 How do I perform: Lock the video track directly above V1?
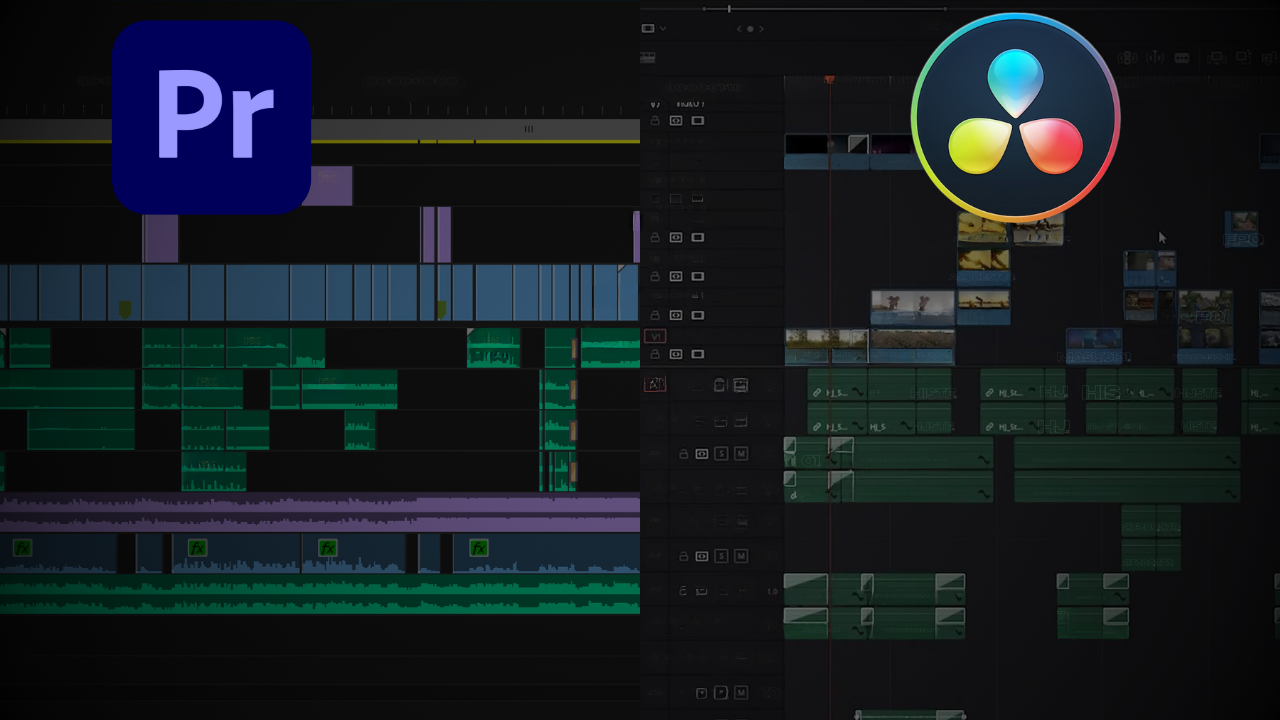point(656,315)
